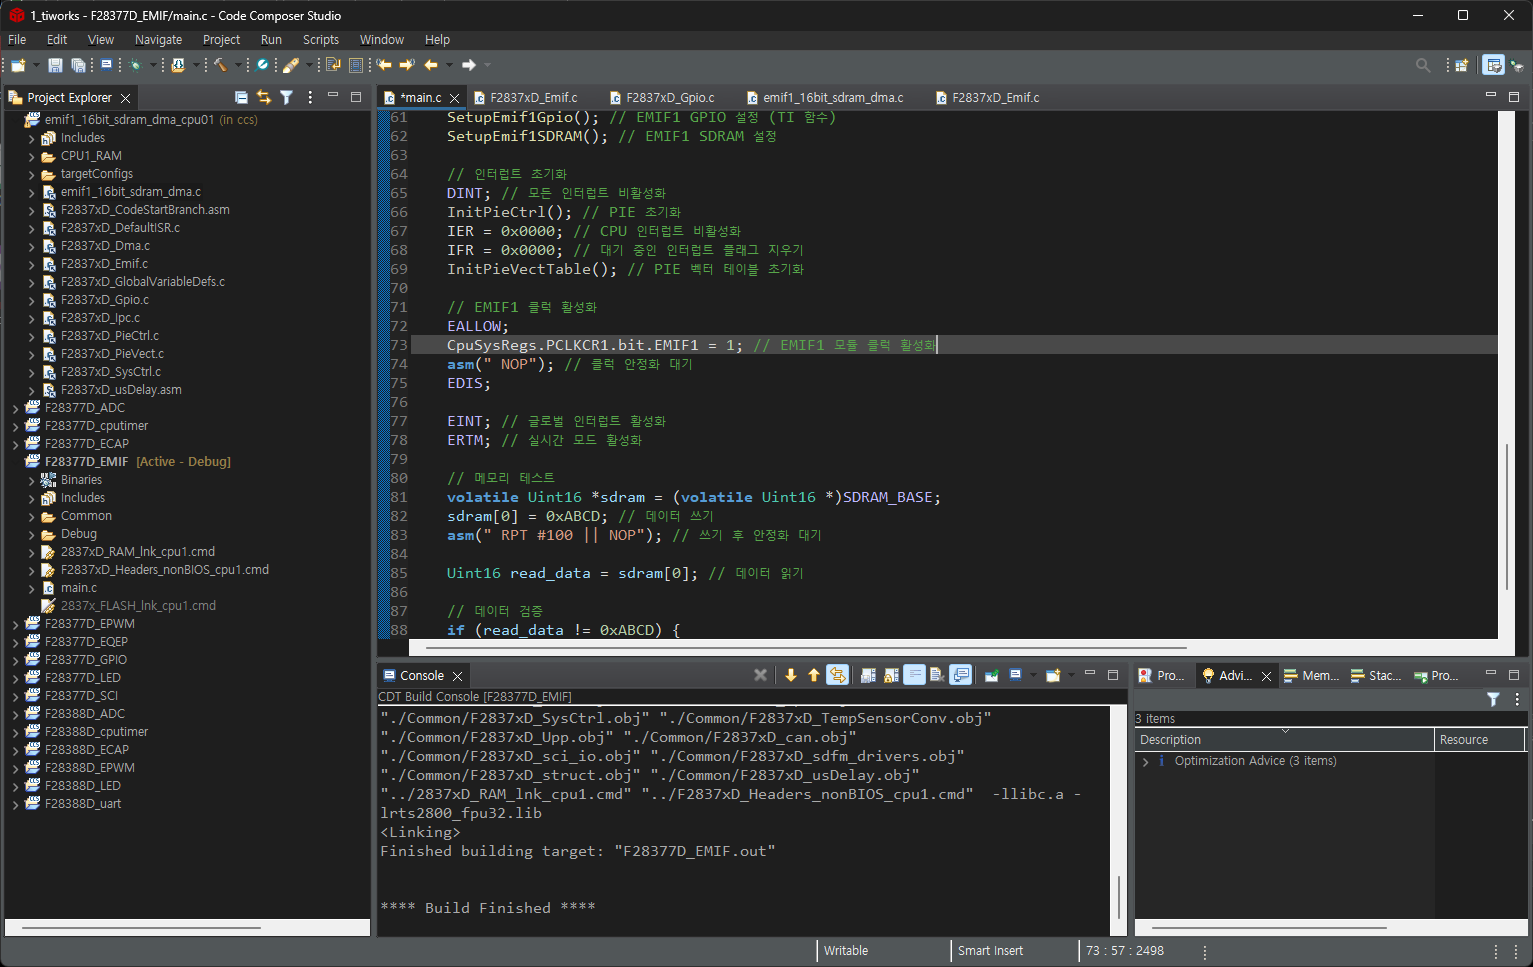The image size is (1533, 967).
Task: Click the Pin Console icon
Action: [x=991, y=675]
